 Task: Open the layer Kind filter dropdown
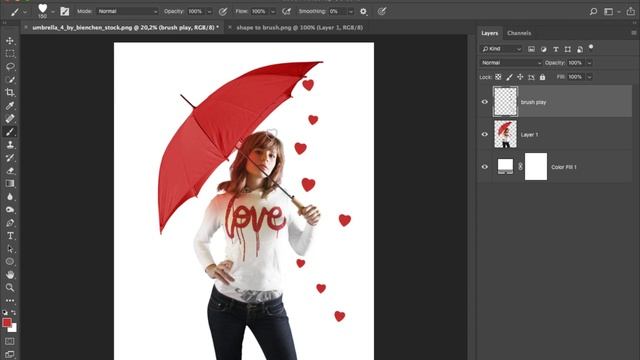(501, 49)
